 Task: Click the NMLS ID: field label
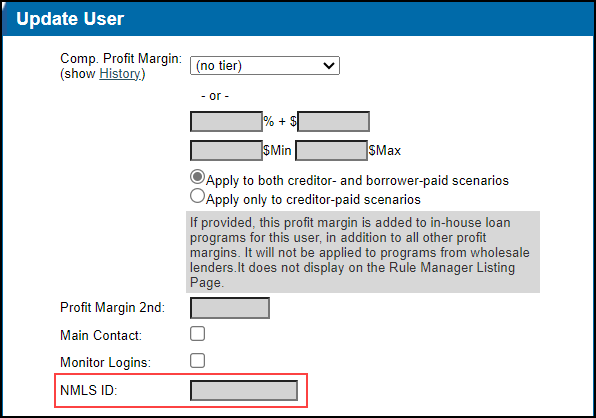coord(89,390)
